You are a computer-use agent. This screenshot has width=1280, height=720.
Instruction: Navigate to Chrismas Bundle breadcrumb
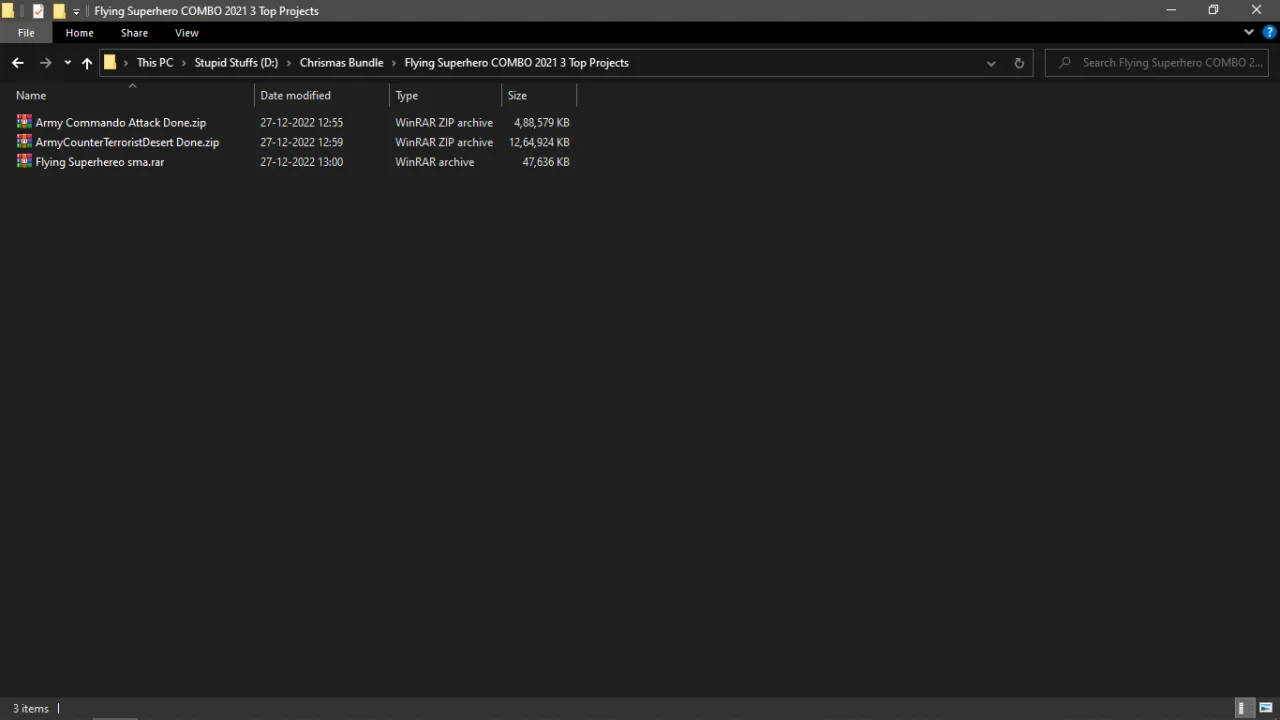click(341, 62)
